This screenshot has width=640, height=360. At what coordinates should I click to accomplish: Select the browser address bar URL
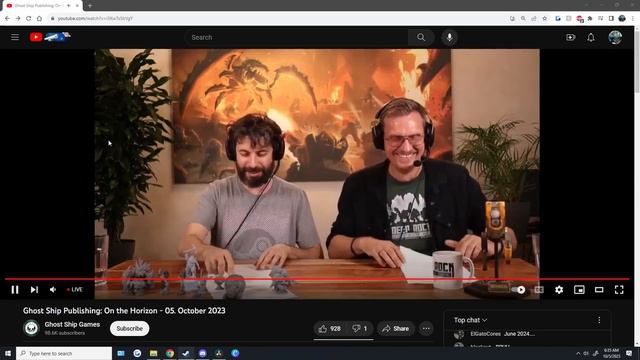pyautogui.click(x=95, y=18)
